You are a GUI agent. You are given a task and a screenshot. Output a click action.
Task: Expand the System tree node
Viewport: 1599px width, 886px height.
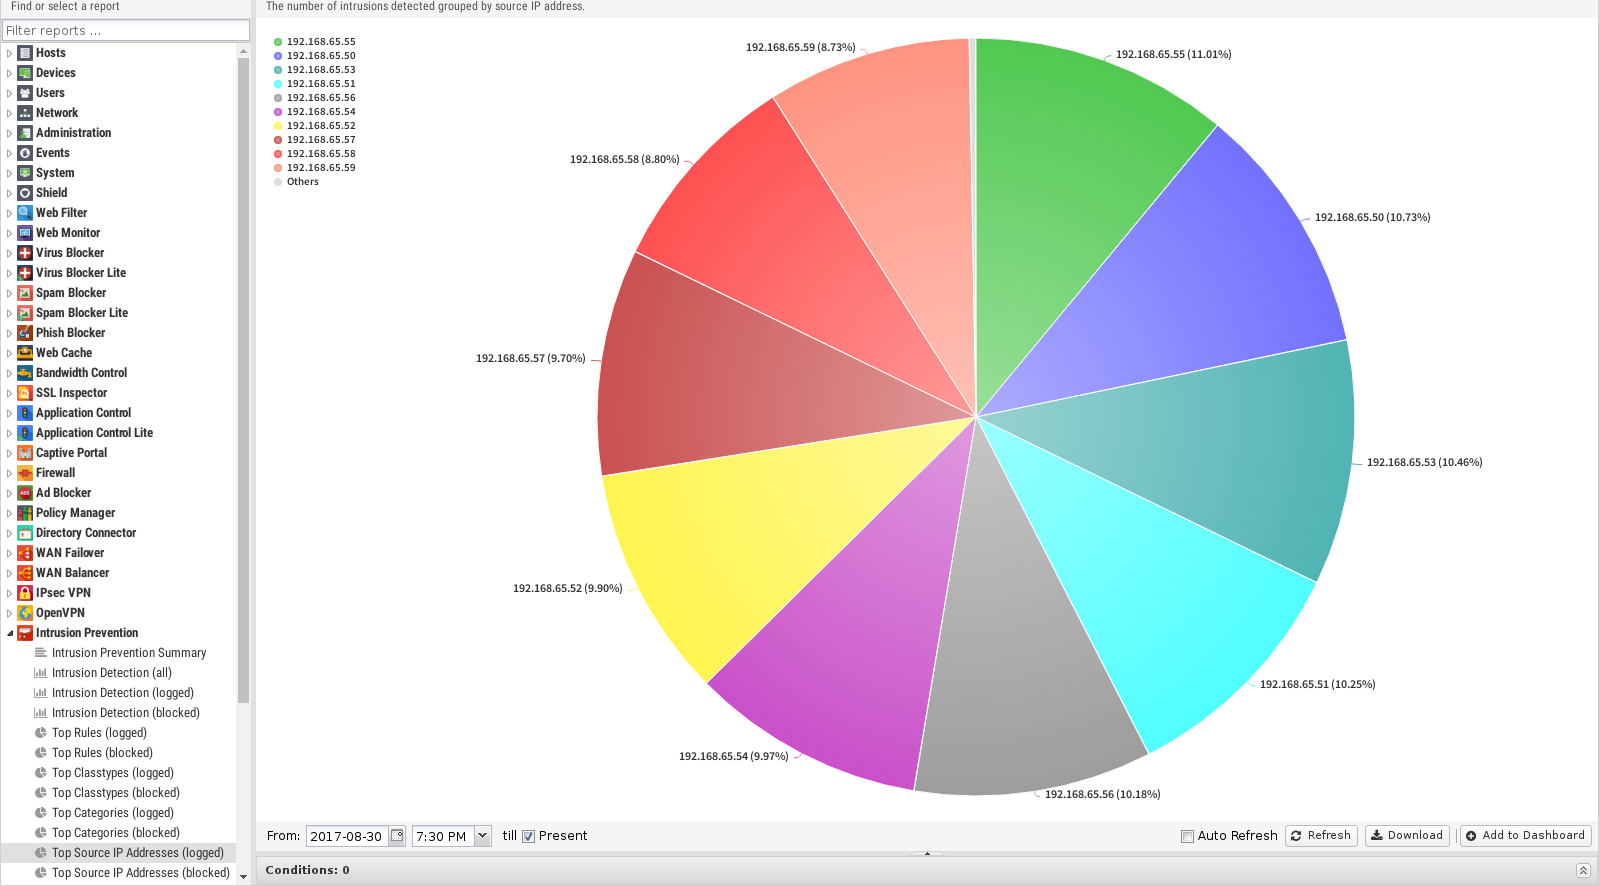tap(10, 173)
